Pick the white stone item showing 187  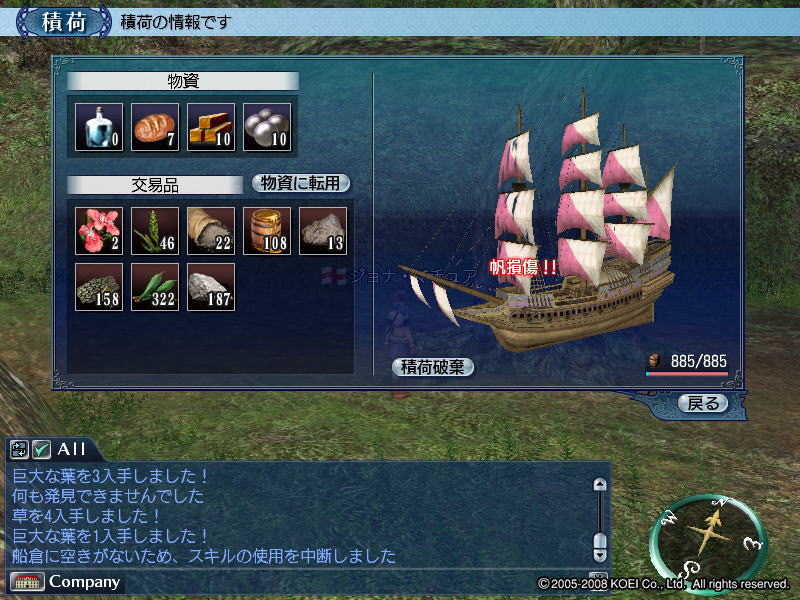point(211,287)
